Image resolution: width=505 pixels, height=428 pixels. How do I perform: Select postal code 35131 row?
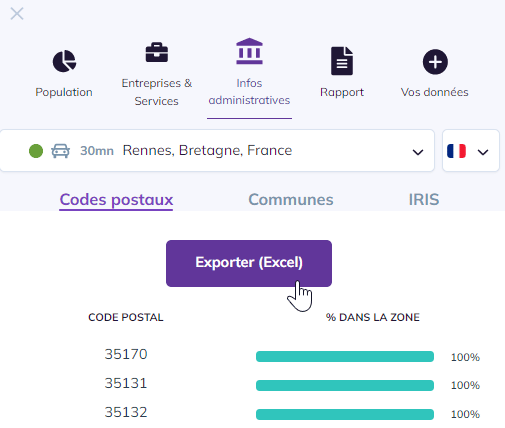pyautogui.click(x=252, y=385)
